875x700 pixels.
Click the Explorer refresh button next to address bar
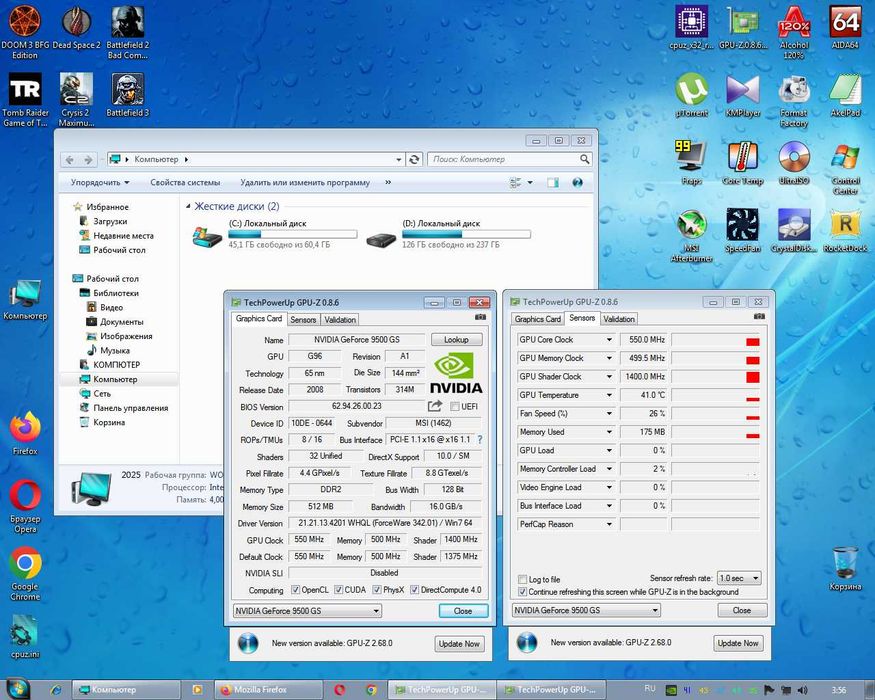[x=414, y=159]
